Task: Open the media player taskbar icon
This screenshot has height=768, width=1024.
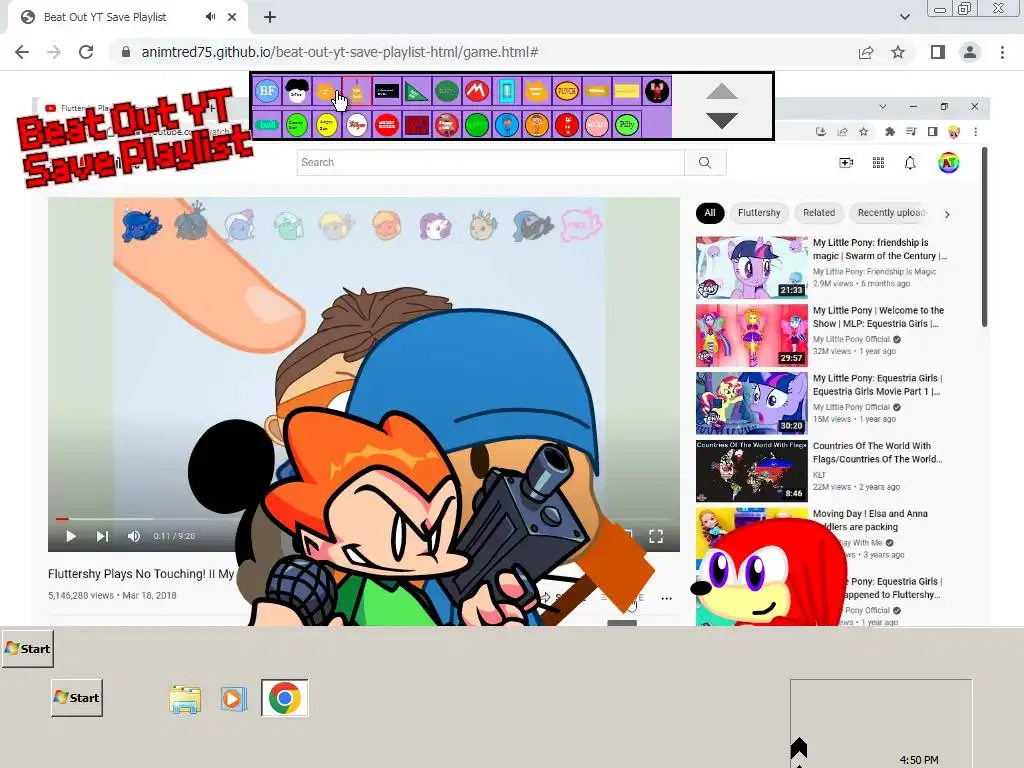Action: coord(233,699)
